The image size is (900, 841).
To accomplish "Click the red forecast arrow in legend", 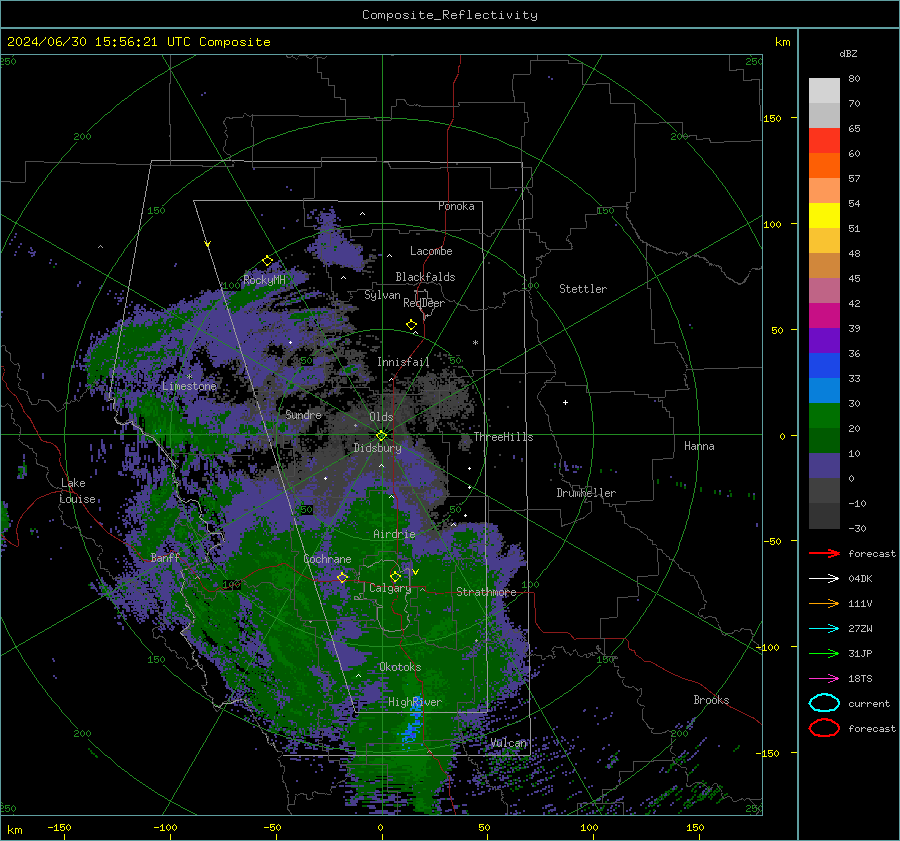I will pos(824,553).
